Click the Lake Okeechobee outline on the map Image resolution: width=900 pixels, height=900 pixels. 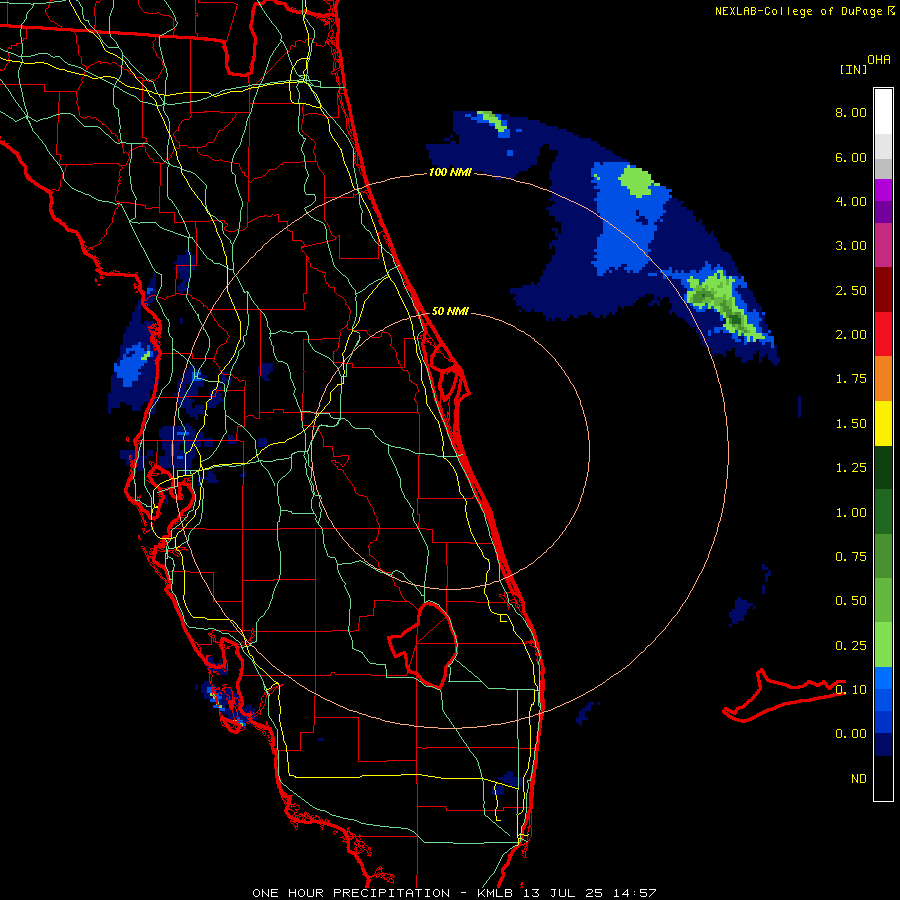(x=424, y=644)
